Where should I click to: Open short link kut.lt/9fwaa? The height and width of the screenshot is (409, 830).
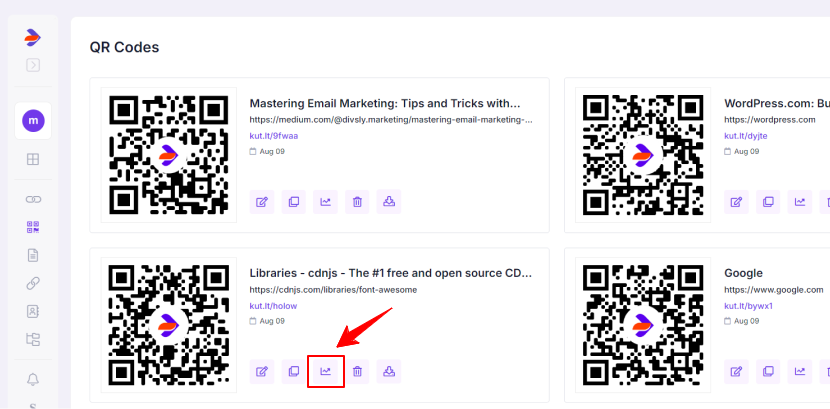(x=274, y=136)
